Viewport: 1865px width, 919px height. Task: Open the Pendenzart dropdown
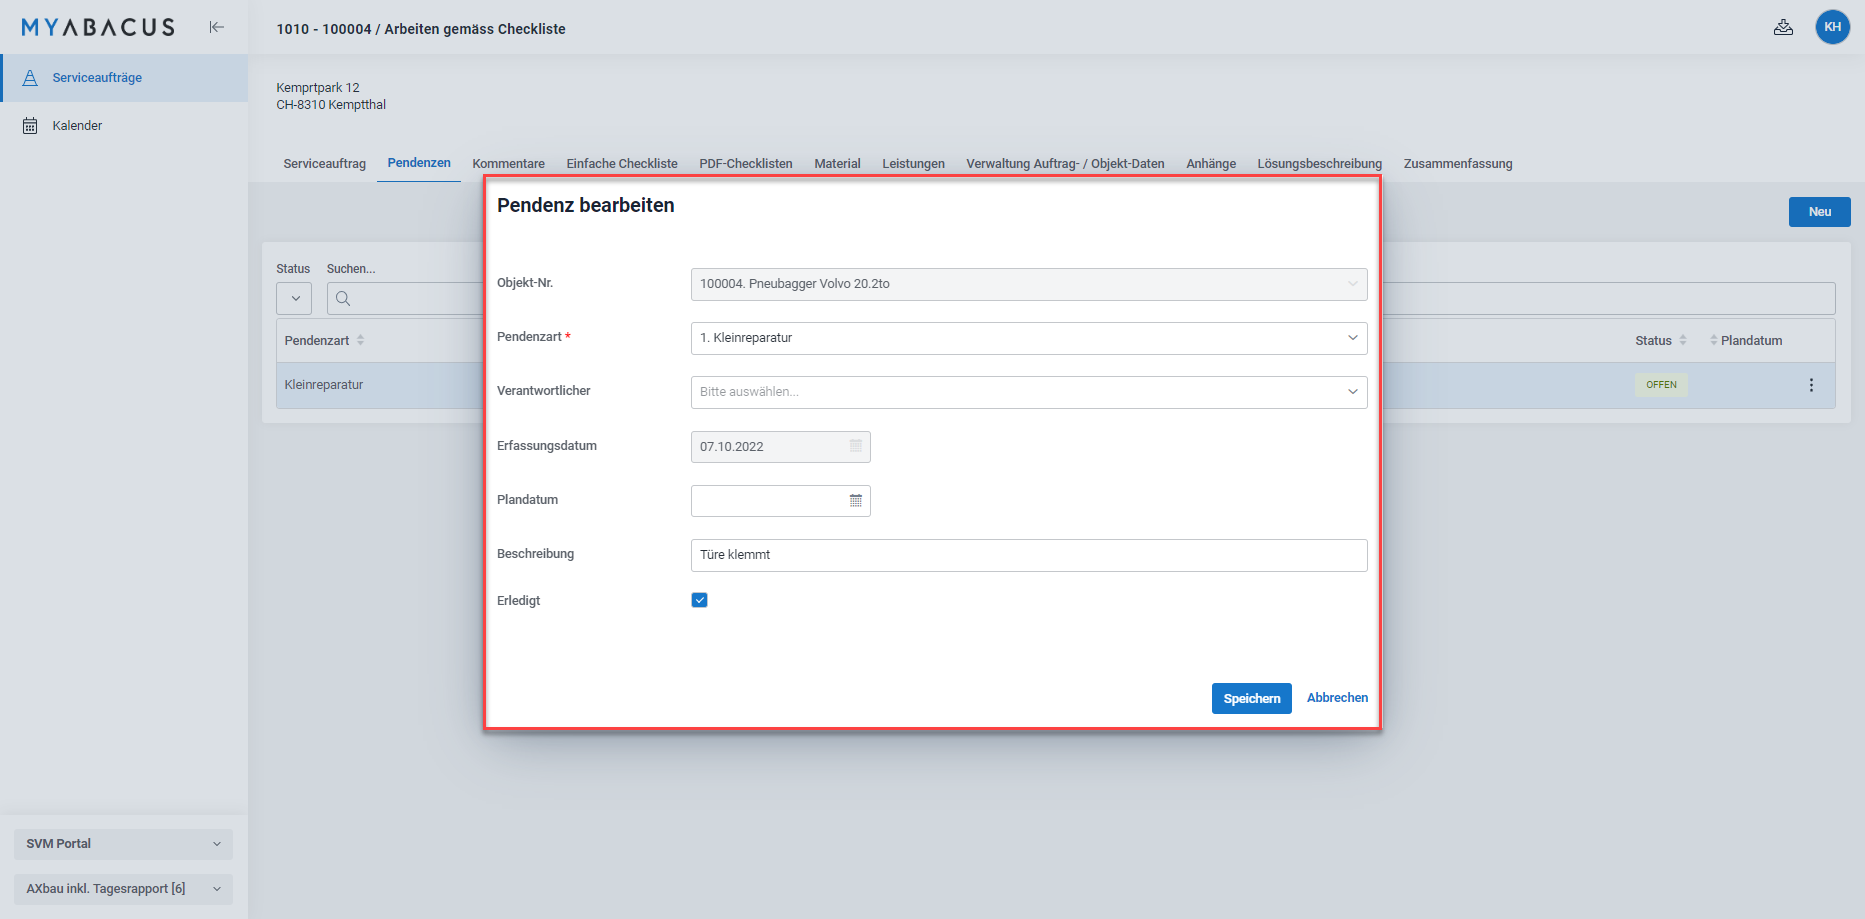tap(1352, 338)
